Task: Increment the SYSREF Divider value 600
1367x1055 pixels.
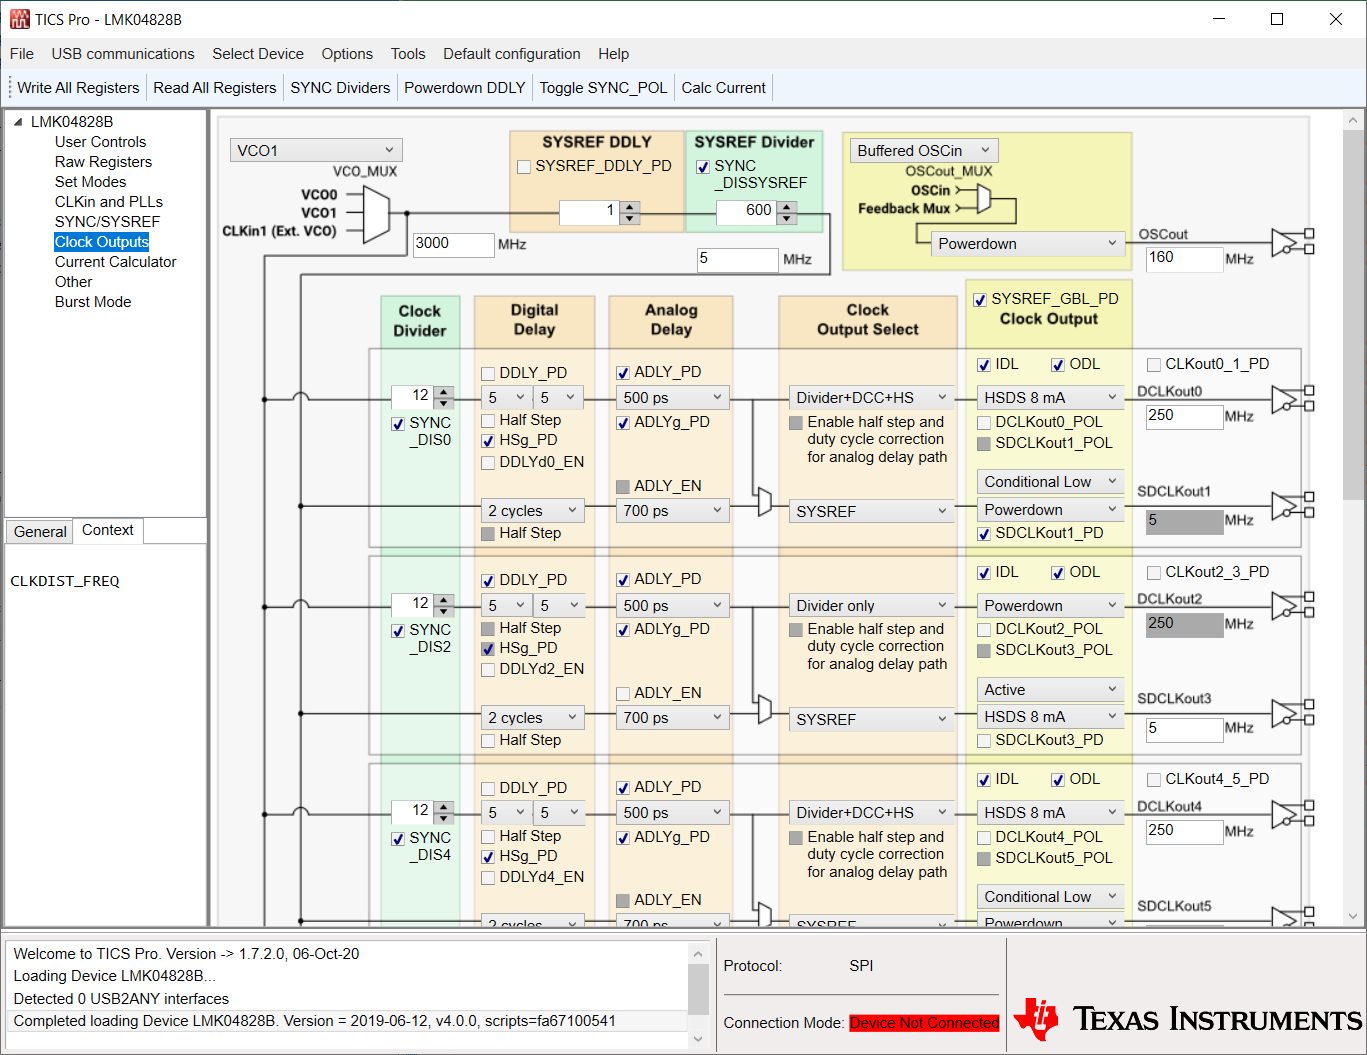Action: (787, 206)
